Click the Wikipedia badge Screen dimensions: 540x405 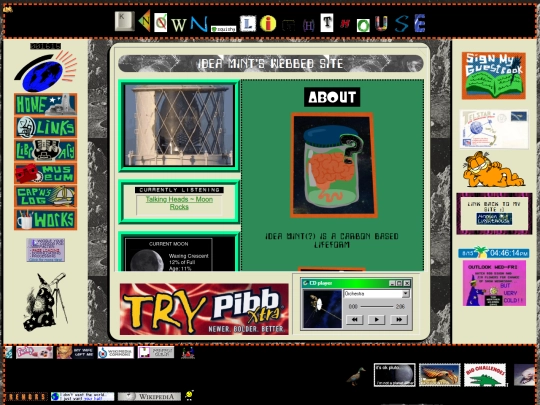(149, 396)
